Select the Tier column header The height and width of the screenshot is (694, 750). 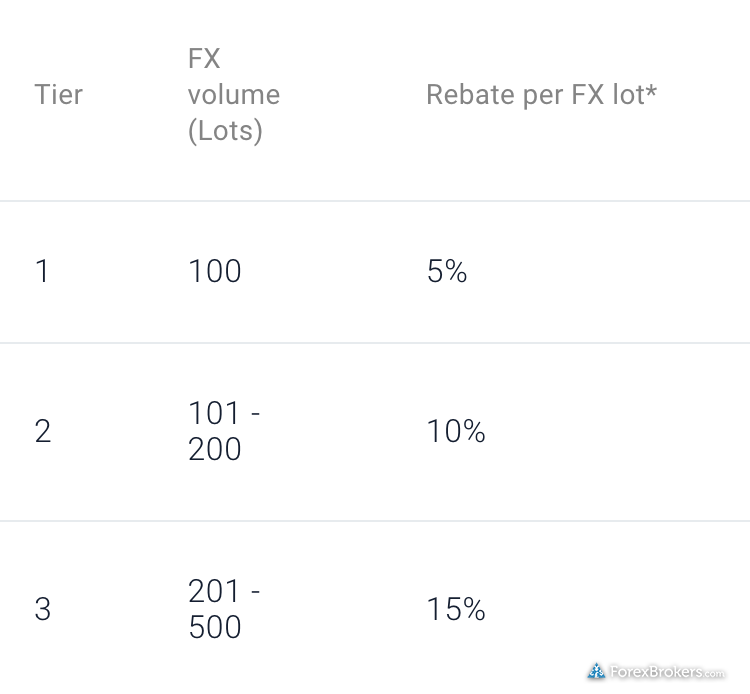[x=59, y=94]
